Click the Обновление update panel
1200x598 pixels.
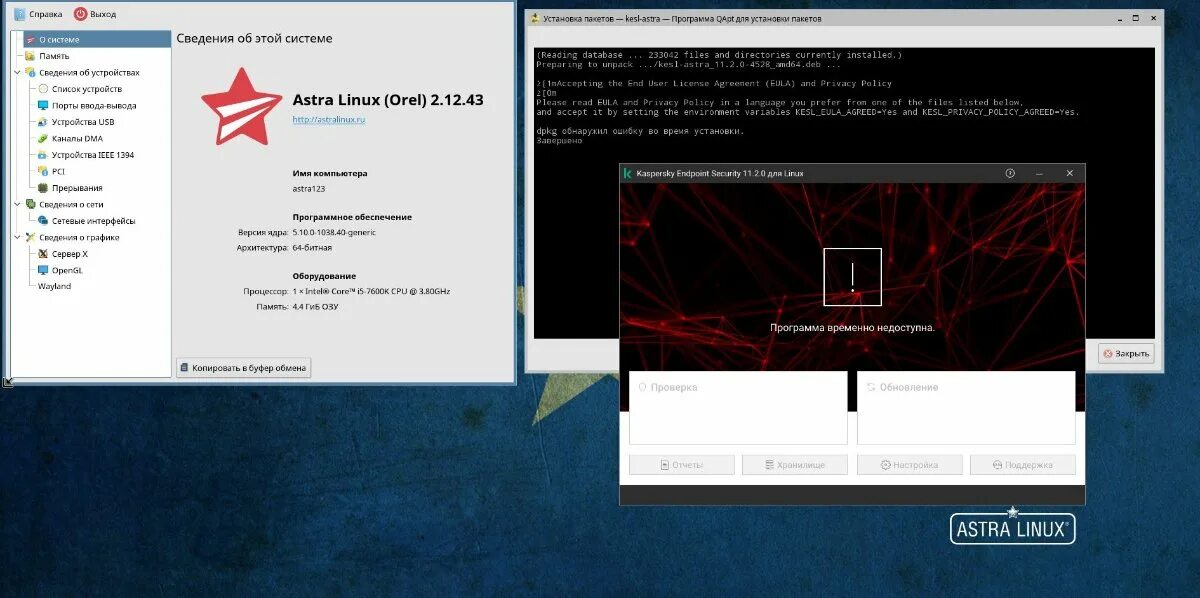coord(966,407)
